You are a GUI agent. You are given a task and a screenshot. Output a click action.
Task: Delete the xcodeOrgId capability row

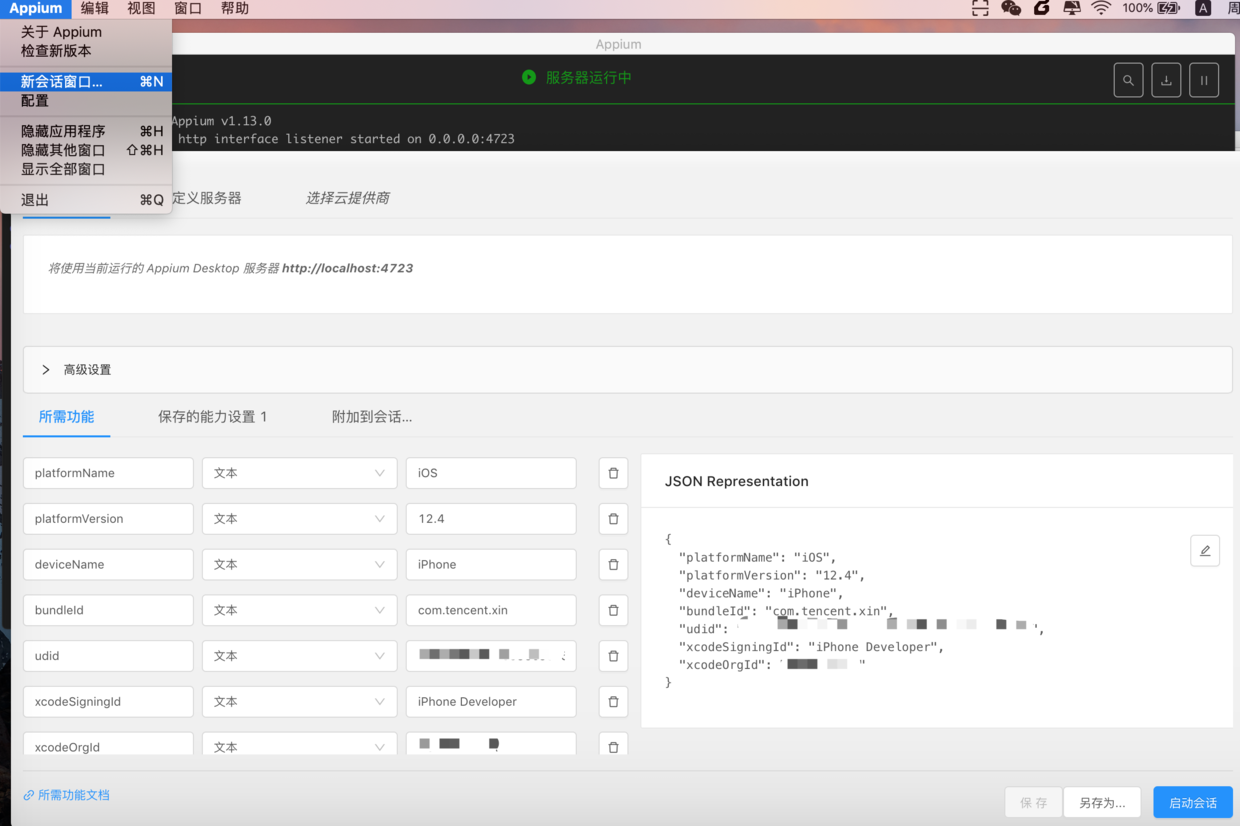tap(613, 746)
